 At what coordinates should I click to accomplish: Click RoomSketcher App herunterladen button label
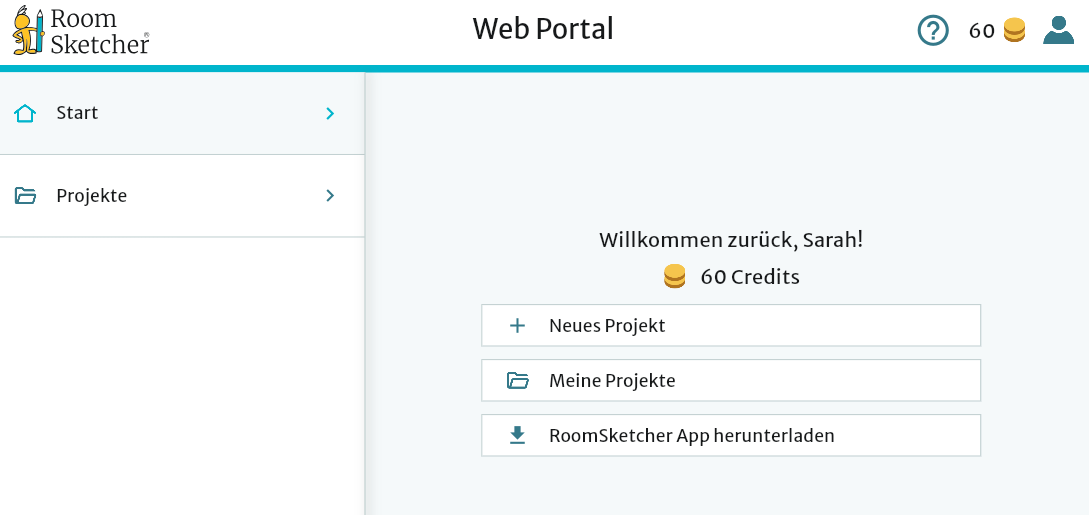(x=692, y=436)
